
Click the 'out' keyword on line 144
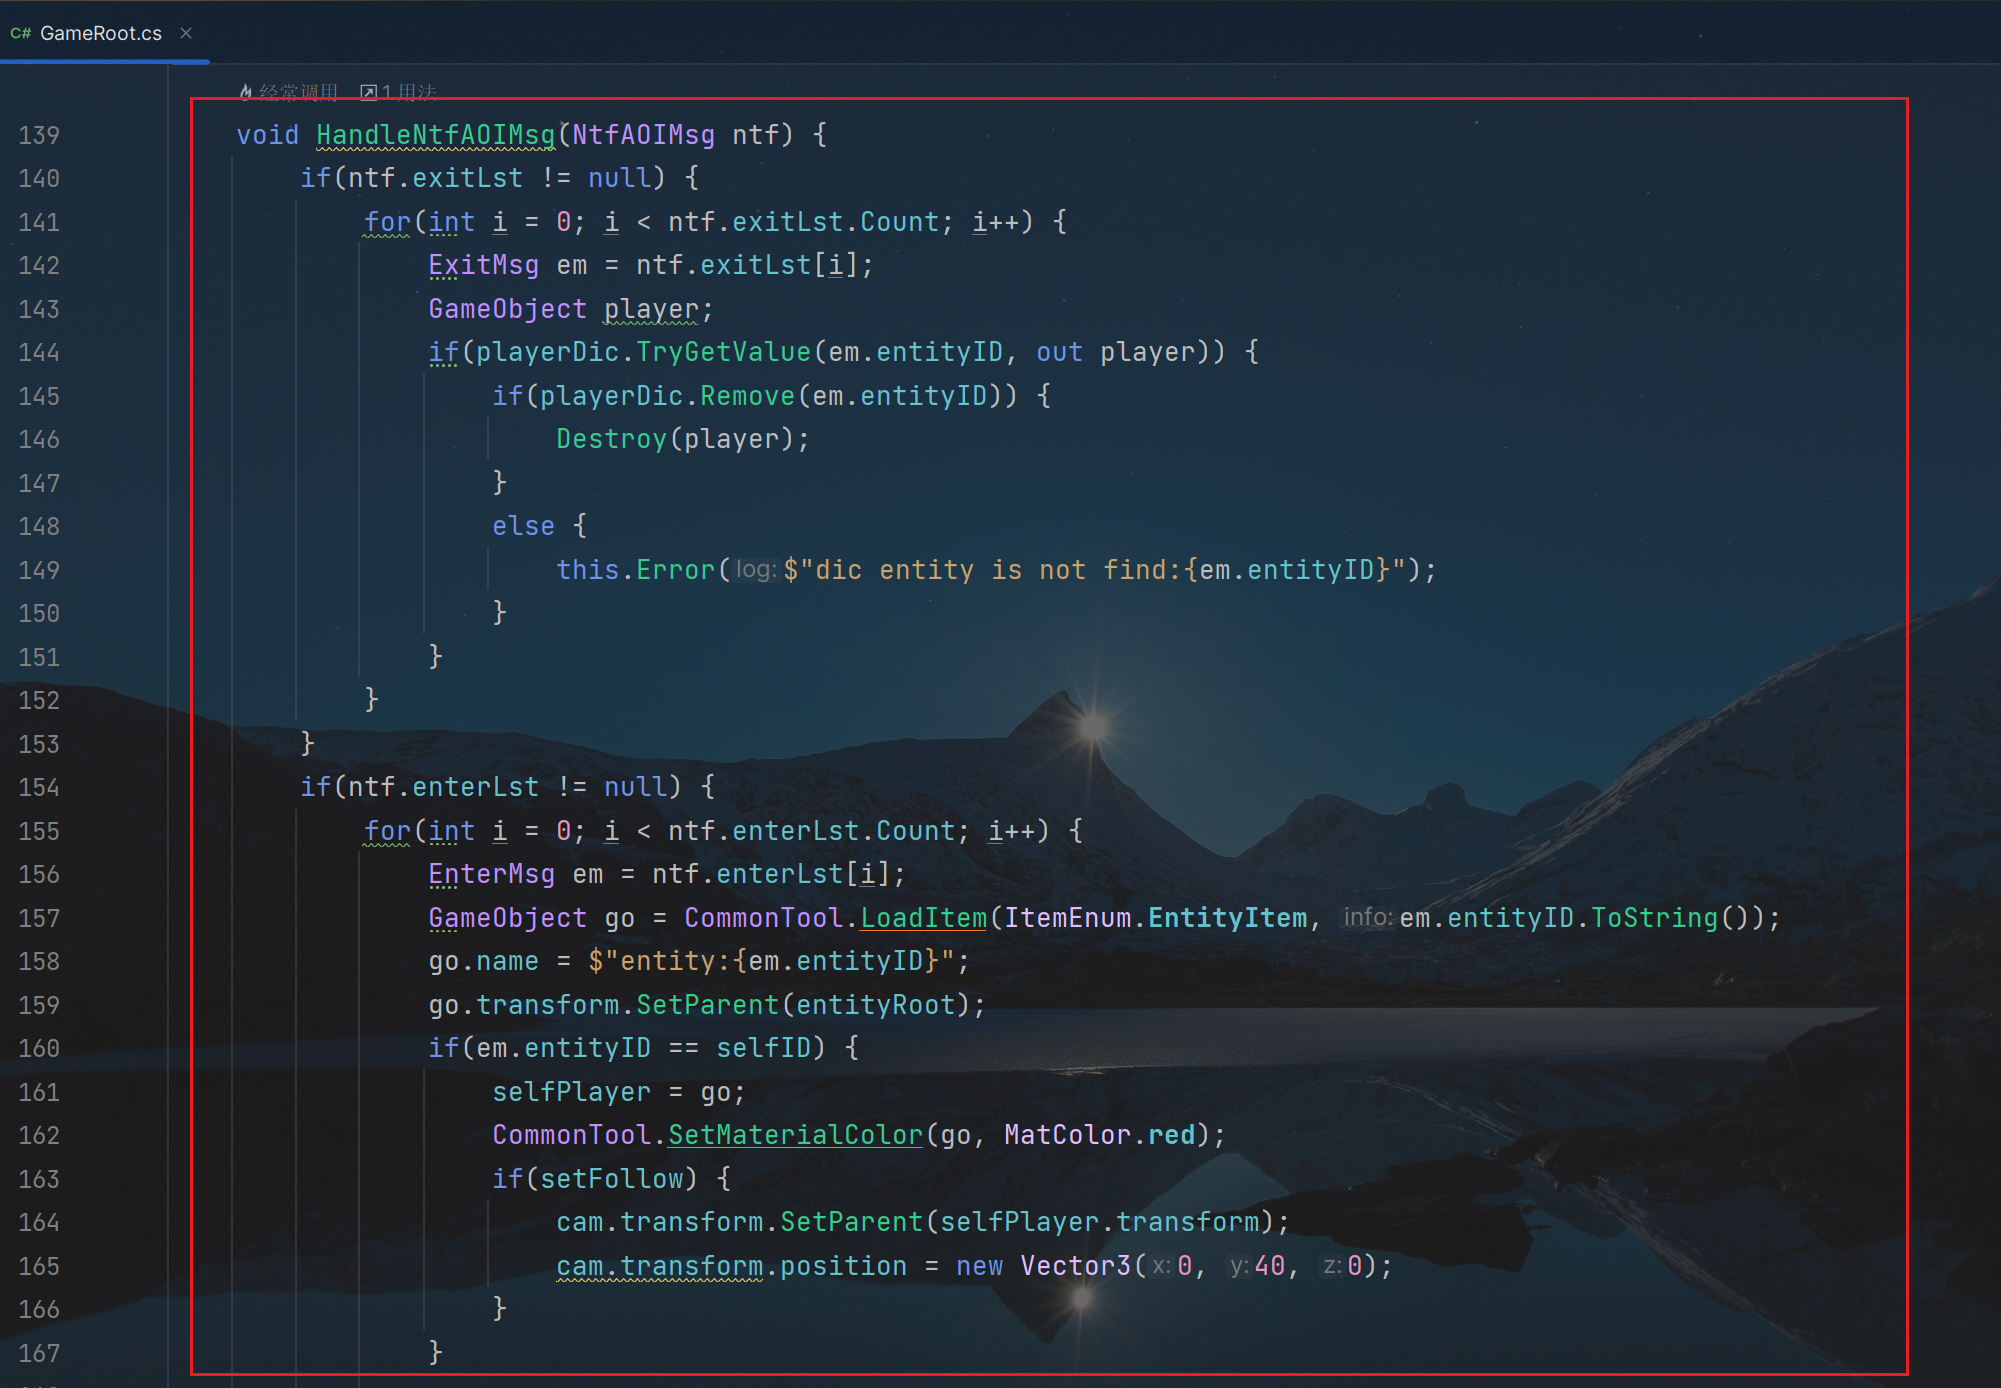click(x=1059, y=352)
